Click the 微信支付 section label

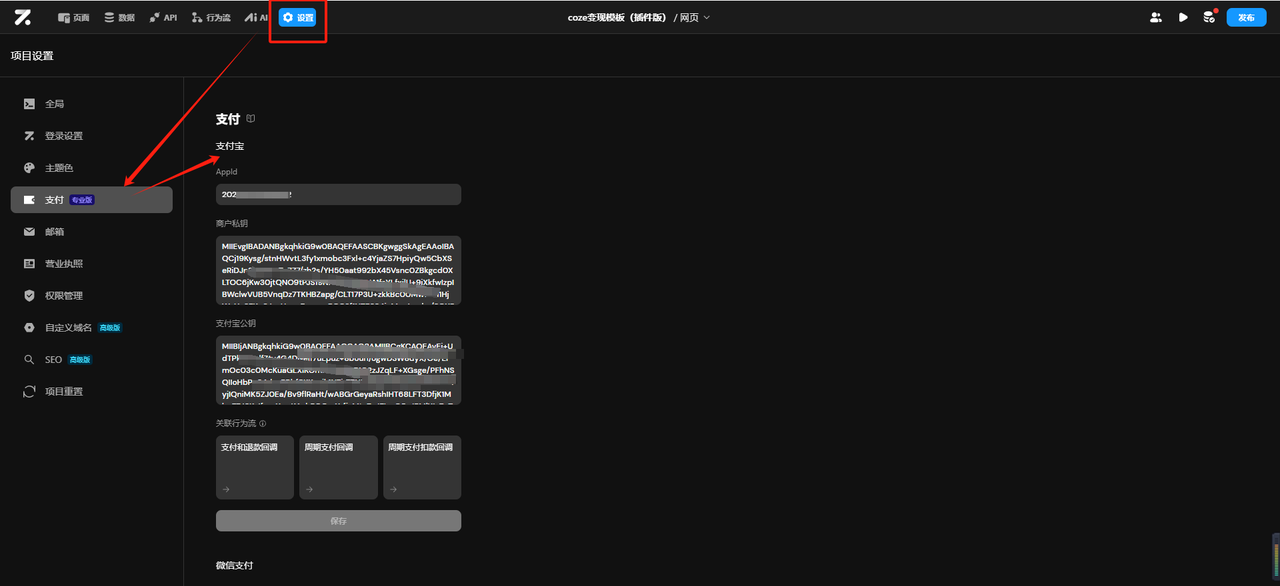pos(235,565)
